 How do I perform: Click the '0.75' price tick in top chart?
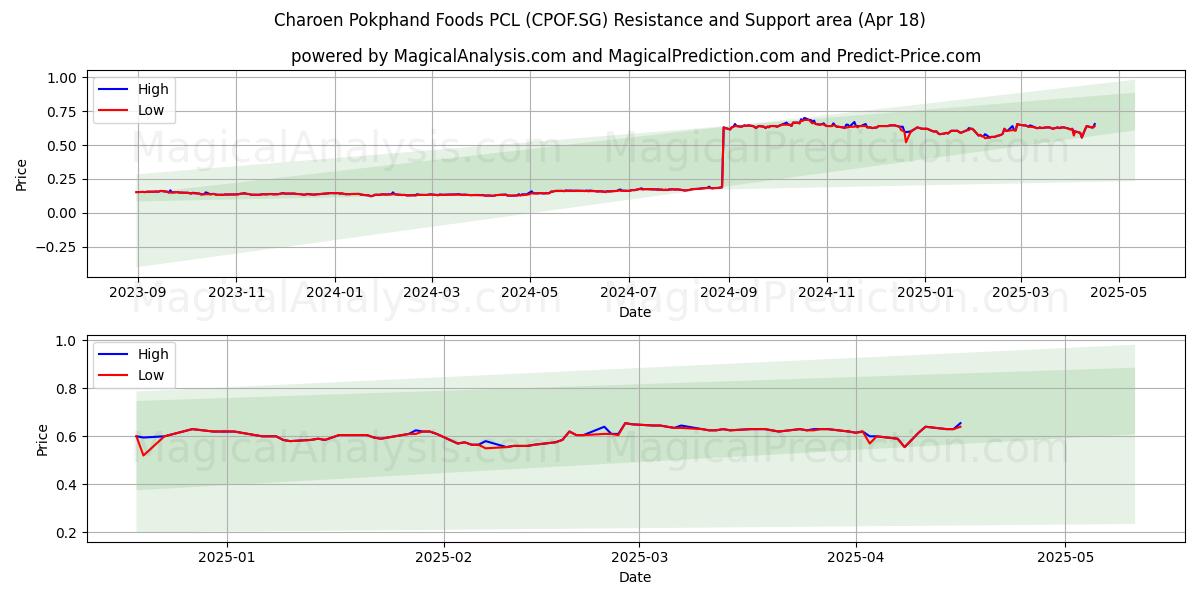tap(62, 112)
